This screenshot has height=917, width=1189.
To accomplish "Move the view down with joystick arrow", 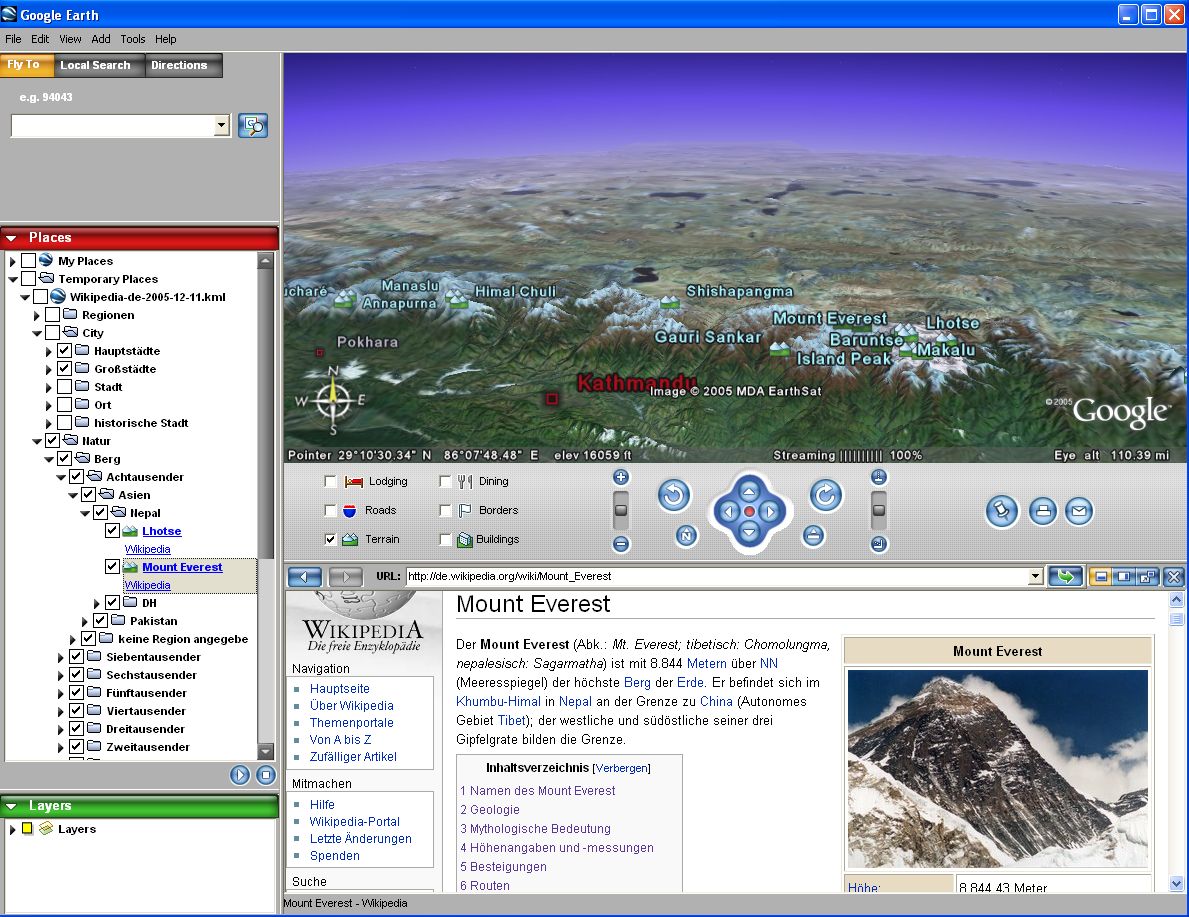I will pyautogui.click(x=749, y=532).
